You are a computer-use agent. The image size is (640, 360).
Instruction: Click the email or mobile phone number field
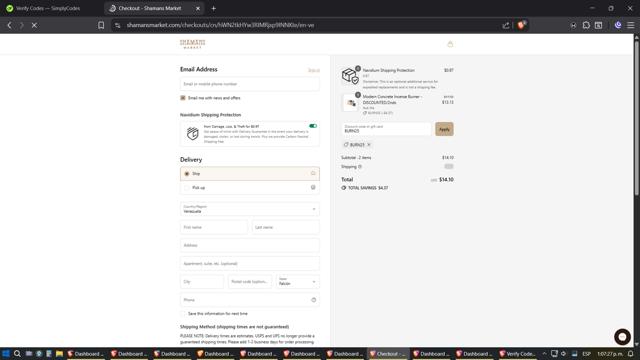[x=250, y=84]
